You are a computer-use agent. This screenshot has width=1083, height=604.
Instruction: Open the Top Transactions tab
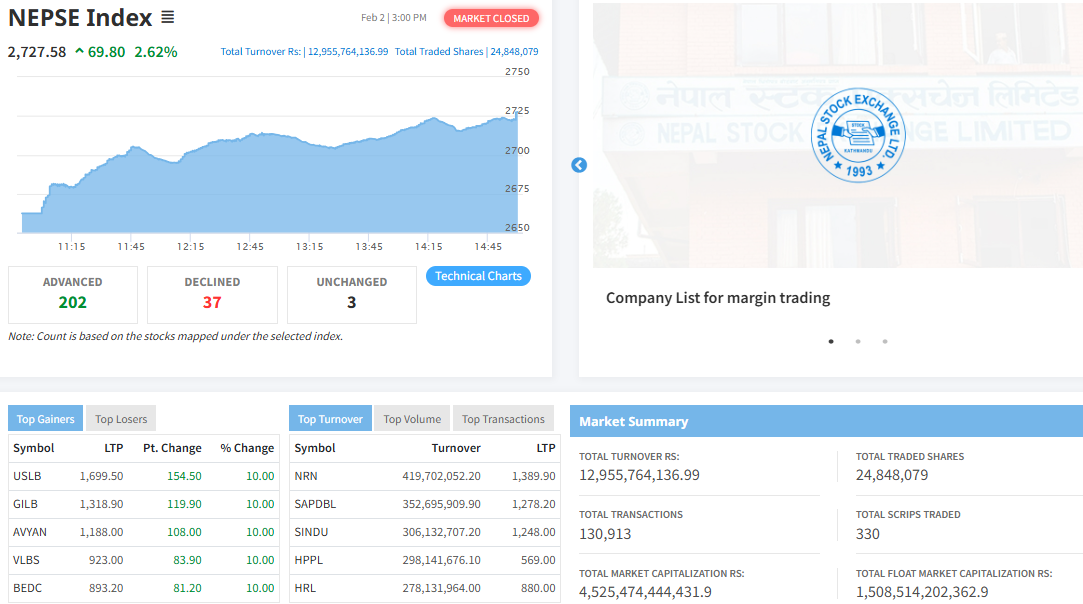503,419
